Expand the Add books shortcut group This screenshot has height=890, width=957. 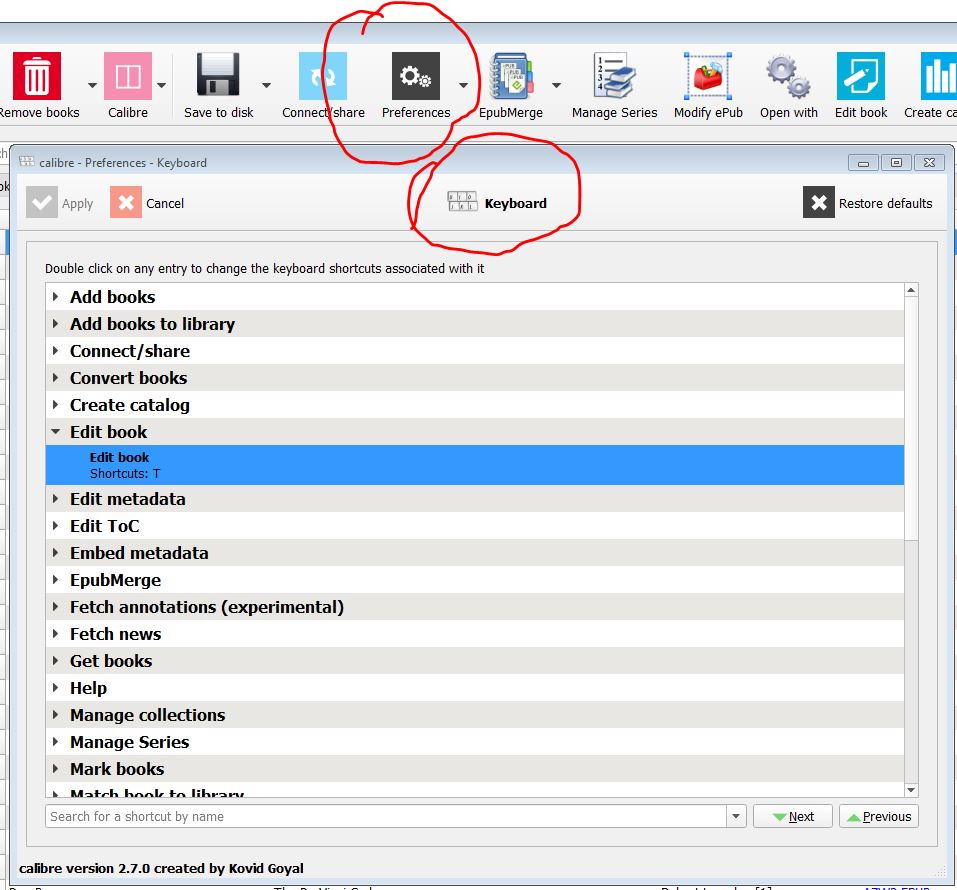pos(56,297)
